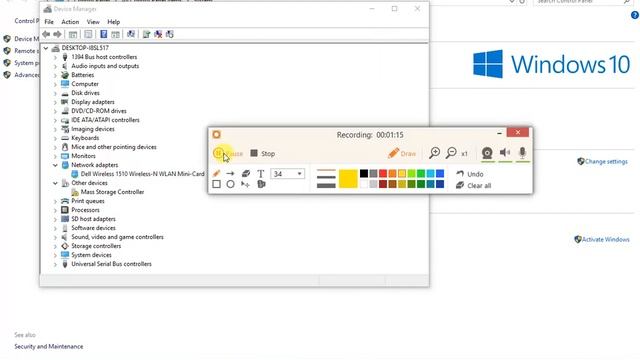Collapse the Network adapters node
Image resolution: width=640 pixels, height=360 pixels.
click(x=55, y=165)
